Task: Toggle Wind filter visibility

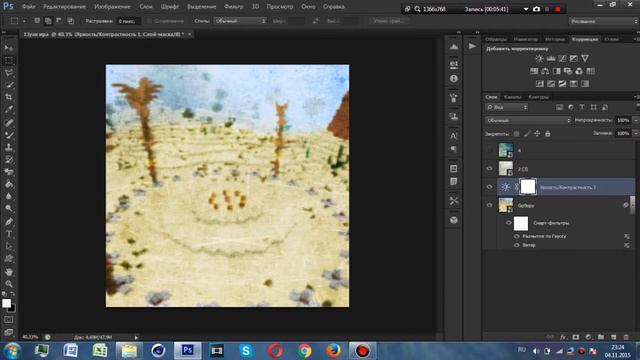Action: tap(517, 245)
